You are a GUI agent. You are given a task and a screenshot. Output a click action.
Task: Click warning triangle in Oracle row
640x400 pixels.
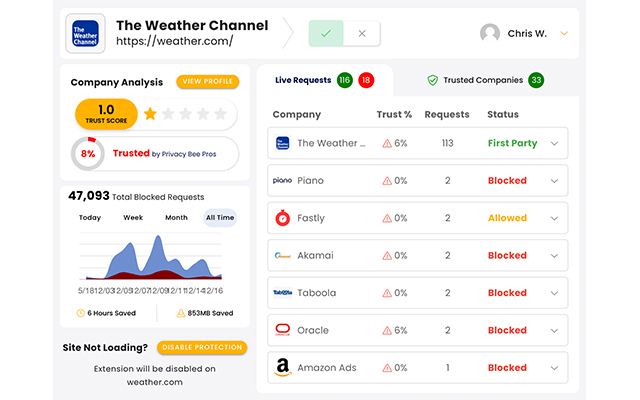click(387, 331)
